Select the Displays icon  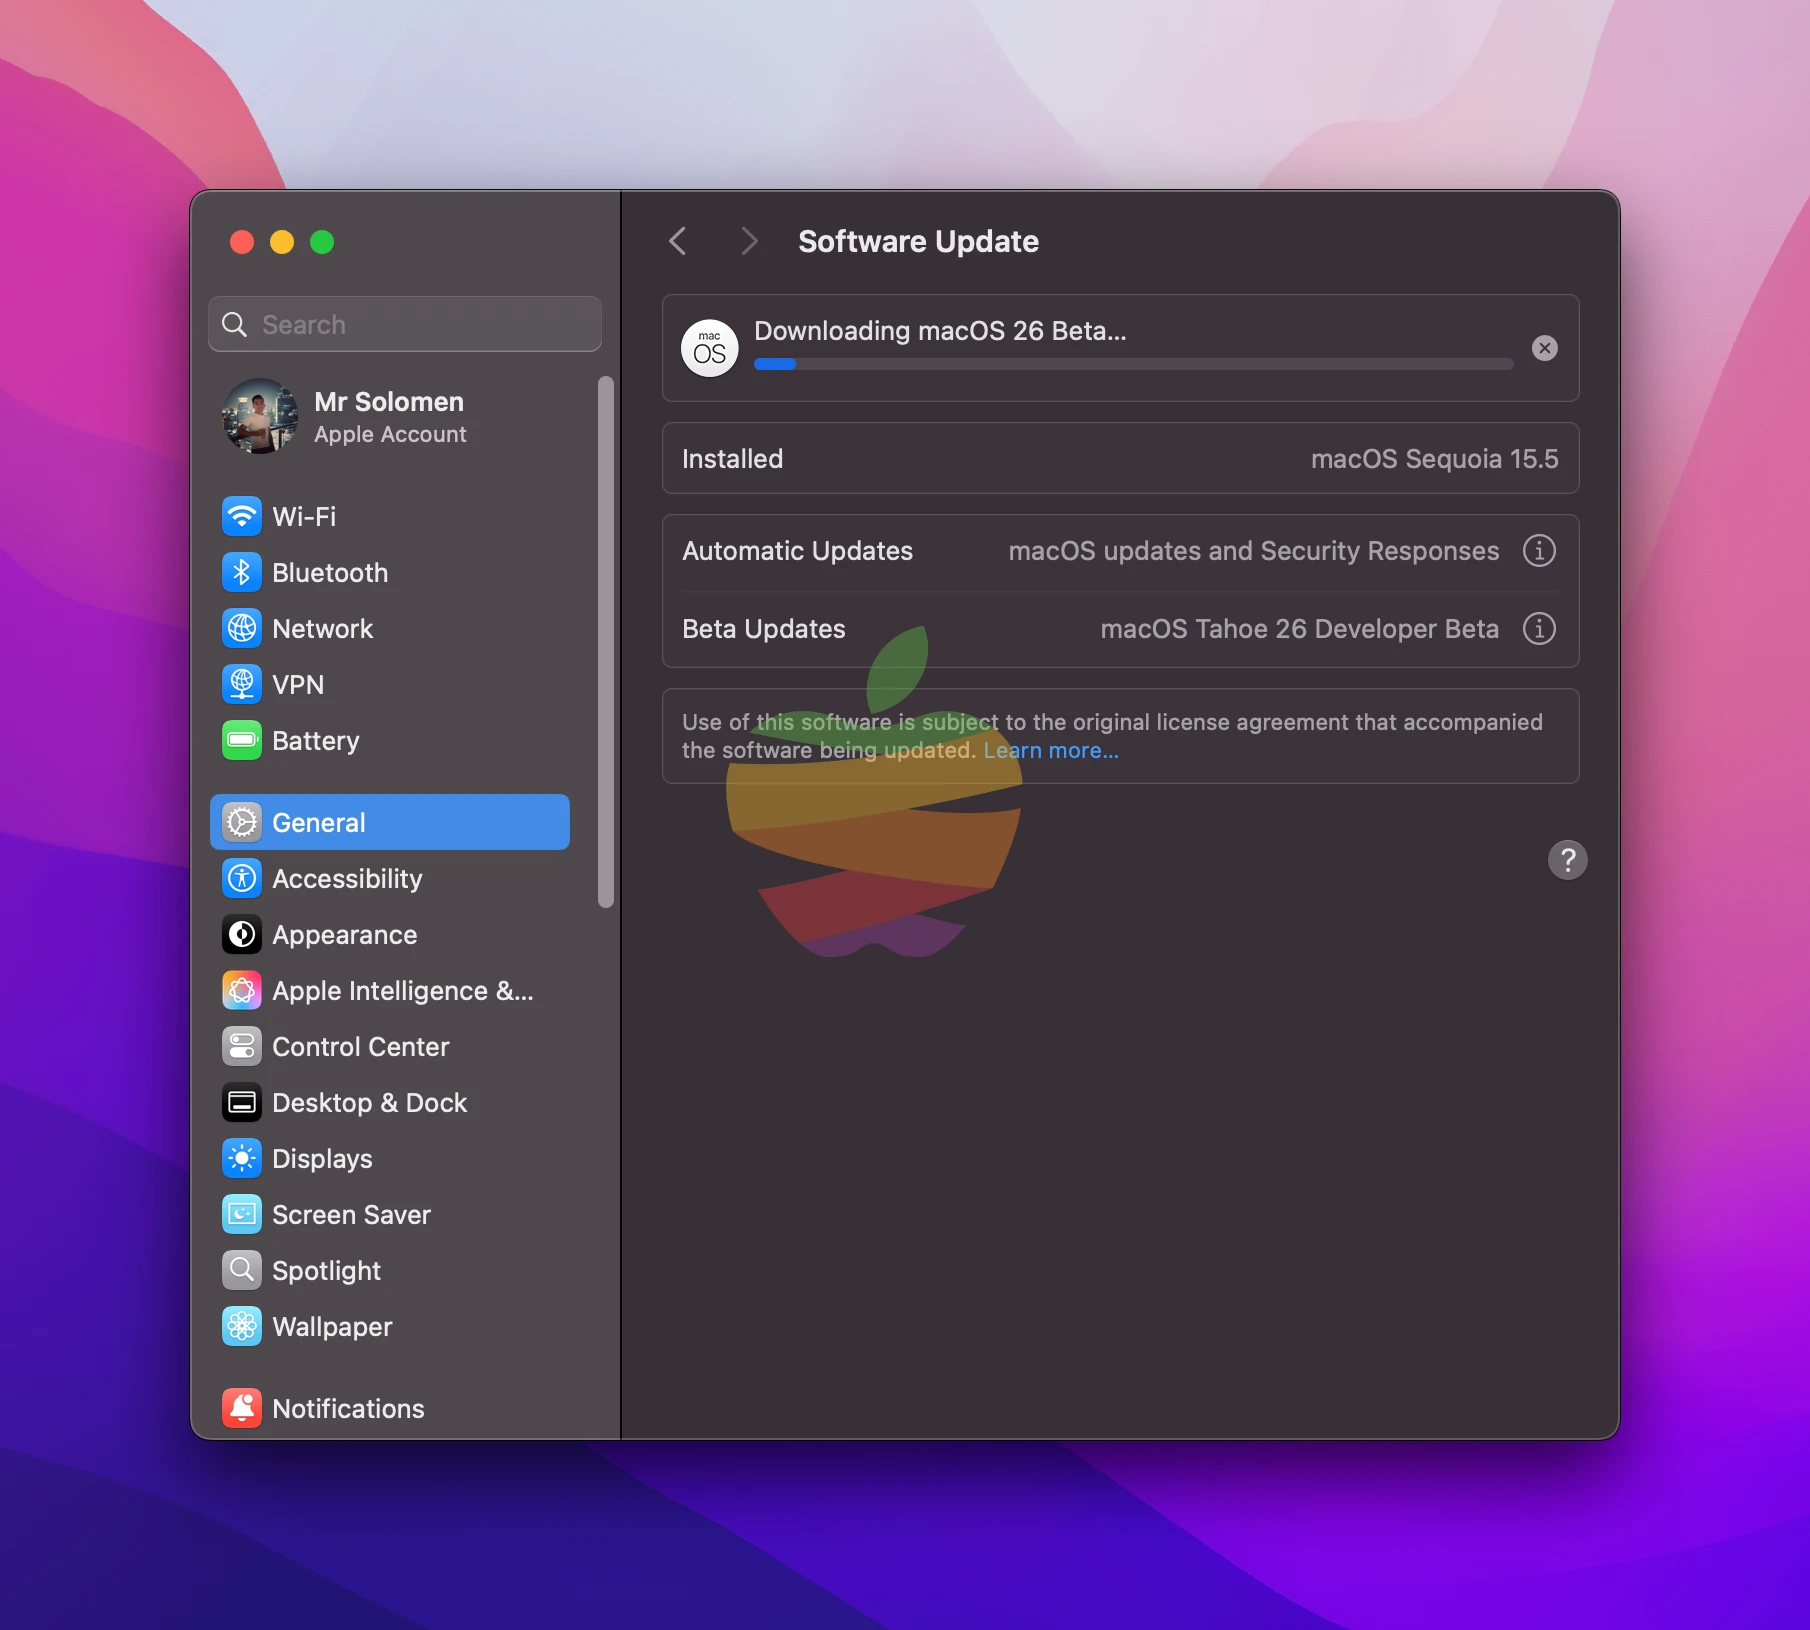[x=242, y=1159]
